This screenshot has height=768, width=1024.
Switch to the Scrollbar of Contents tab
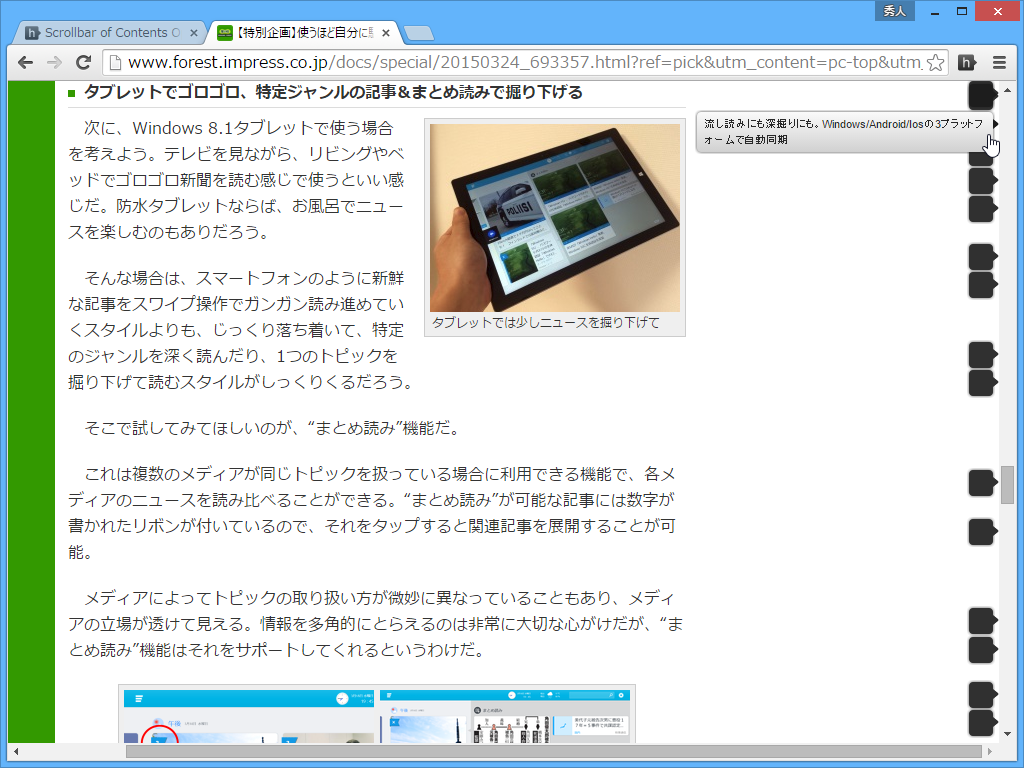tap(111, 32)
